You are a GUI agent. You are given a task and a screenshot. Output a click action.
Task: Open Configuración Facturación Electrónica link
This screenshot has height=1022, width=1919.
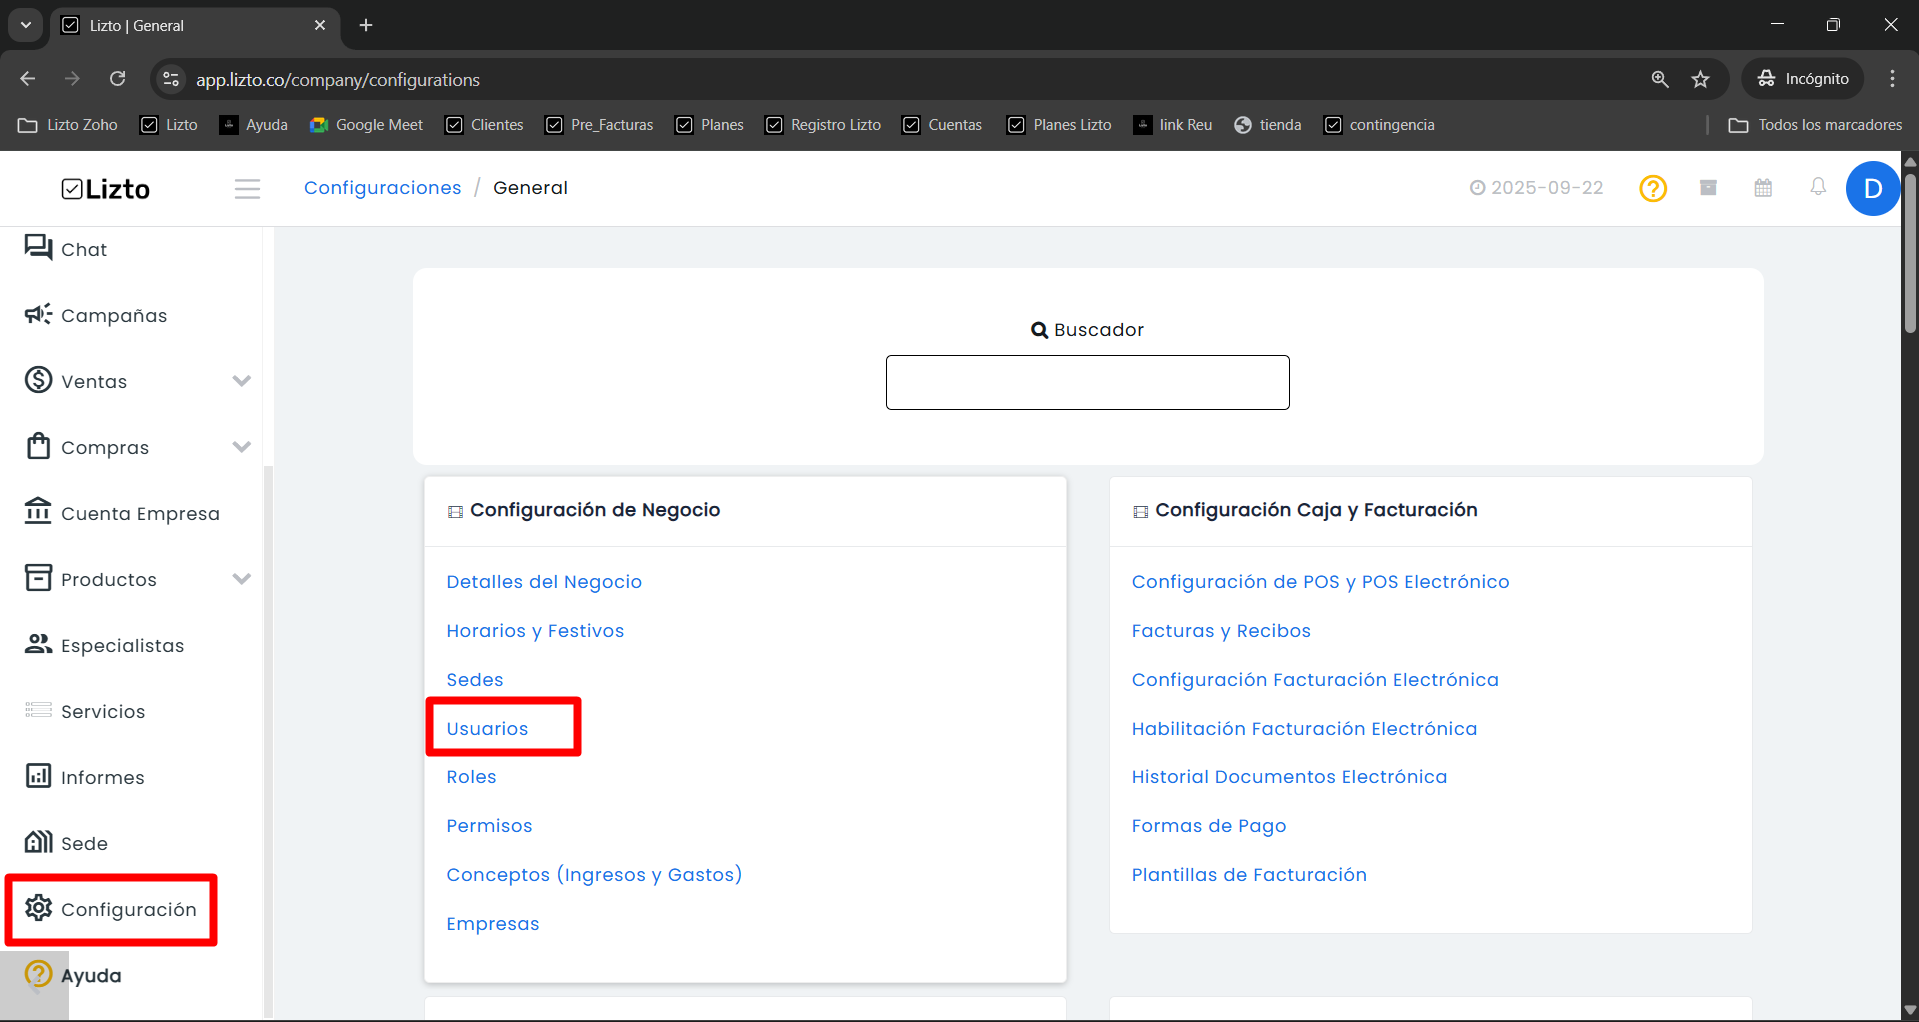1315,680
